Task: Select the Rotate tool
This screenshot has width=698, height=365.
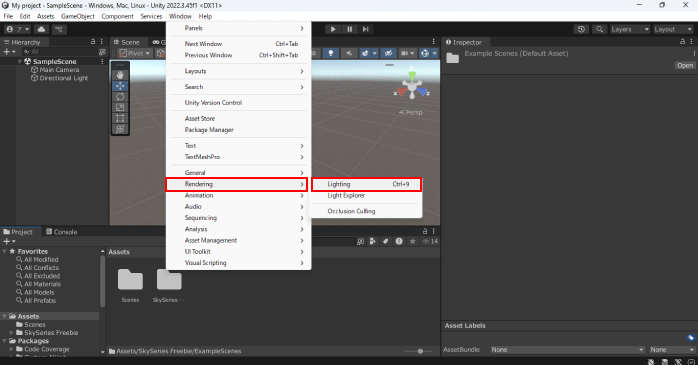Action: coord(120,97)
